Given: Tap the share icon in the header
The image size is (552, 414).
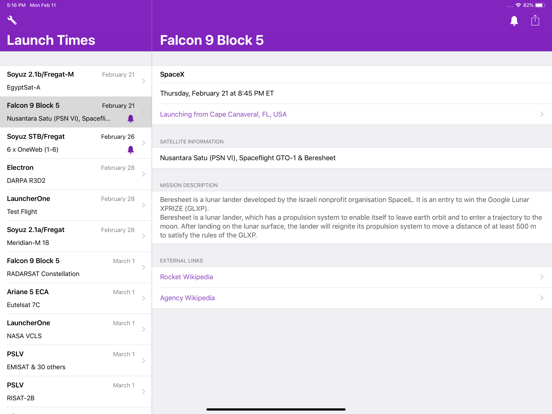Looking at the screenshot, I should tap(535, 20).
